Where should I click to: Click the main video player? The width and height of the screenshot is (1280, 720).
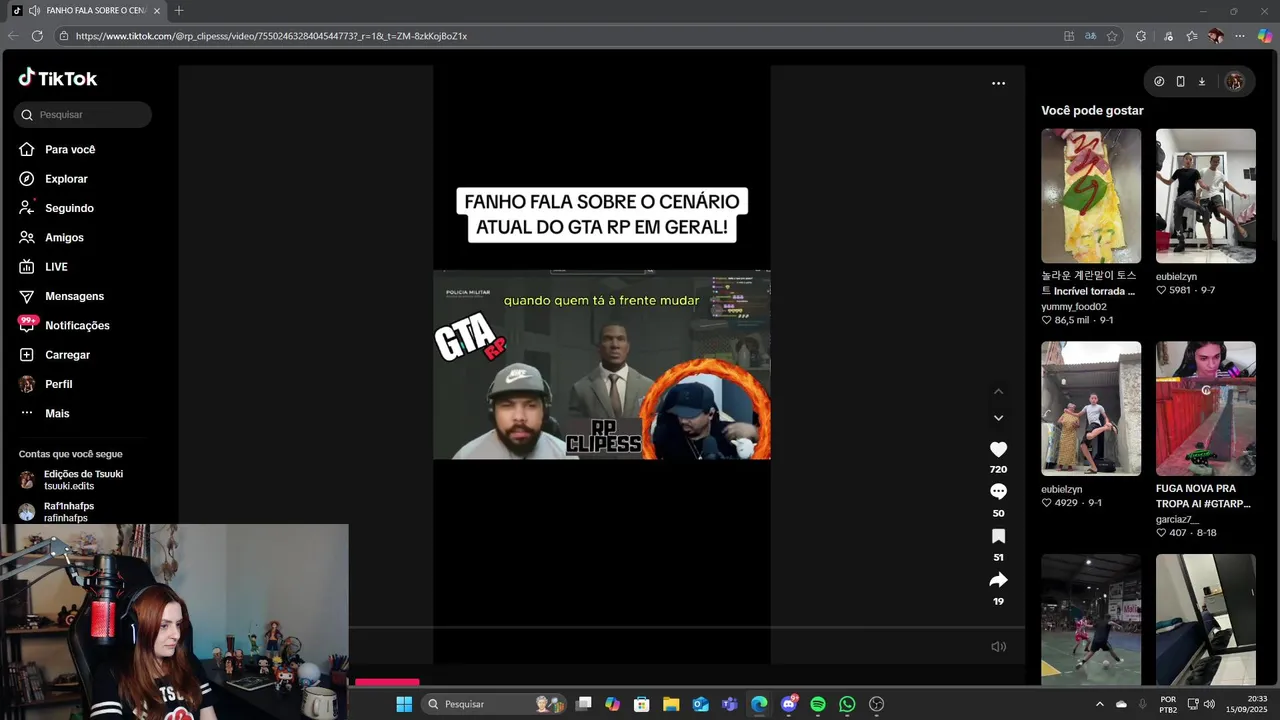[601, 365]
